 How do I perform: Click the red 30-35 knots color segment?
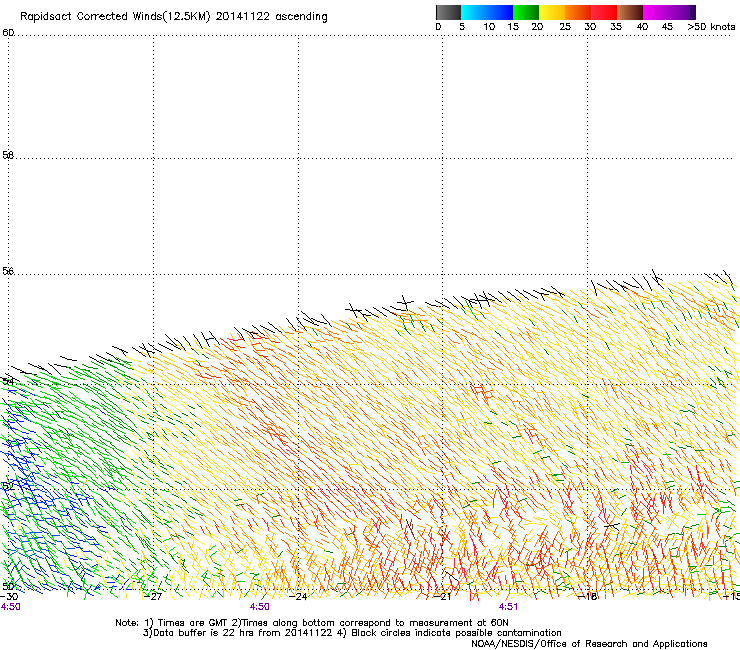[604, 12]
